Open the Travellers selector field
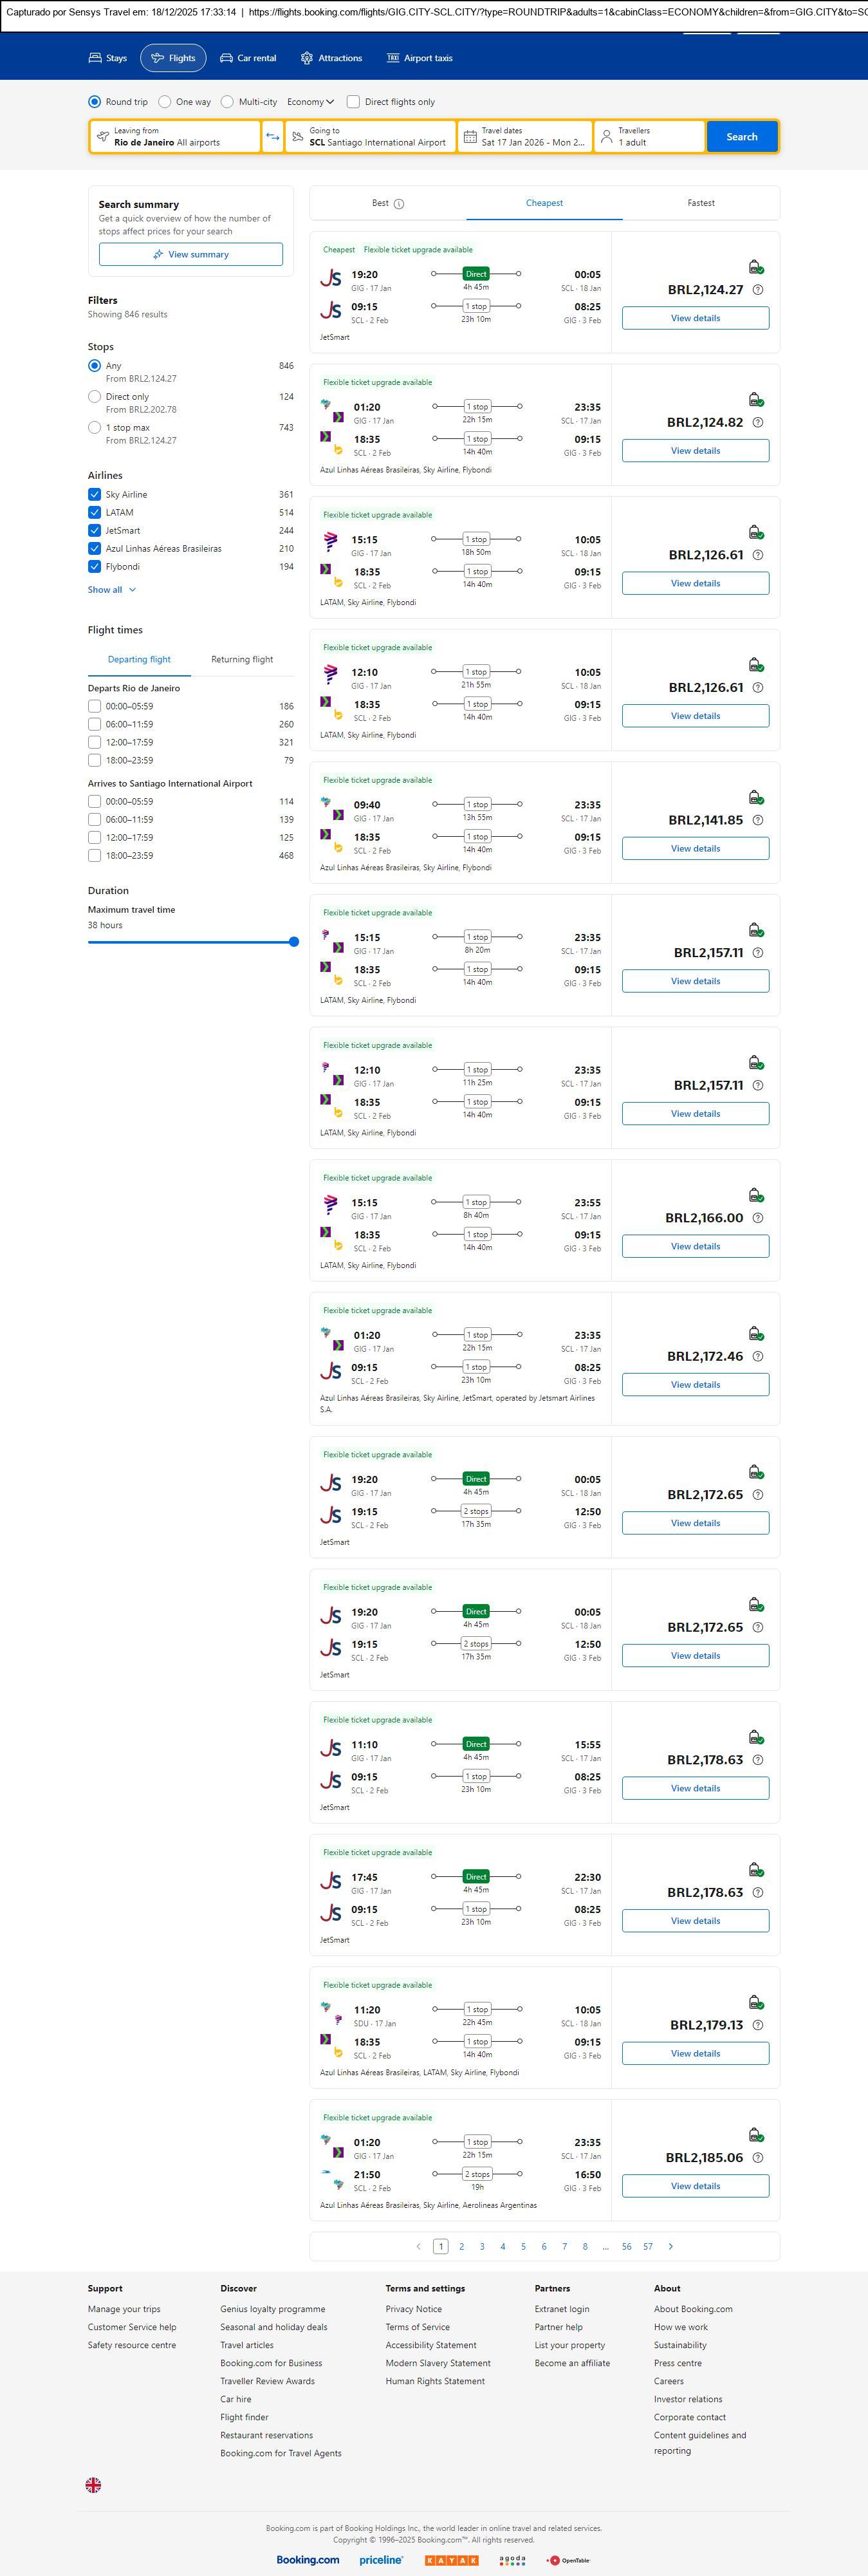Image resolution: width=868 pixels, height=2576 pixels. pyautogui.click(x=648, y=137)
